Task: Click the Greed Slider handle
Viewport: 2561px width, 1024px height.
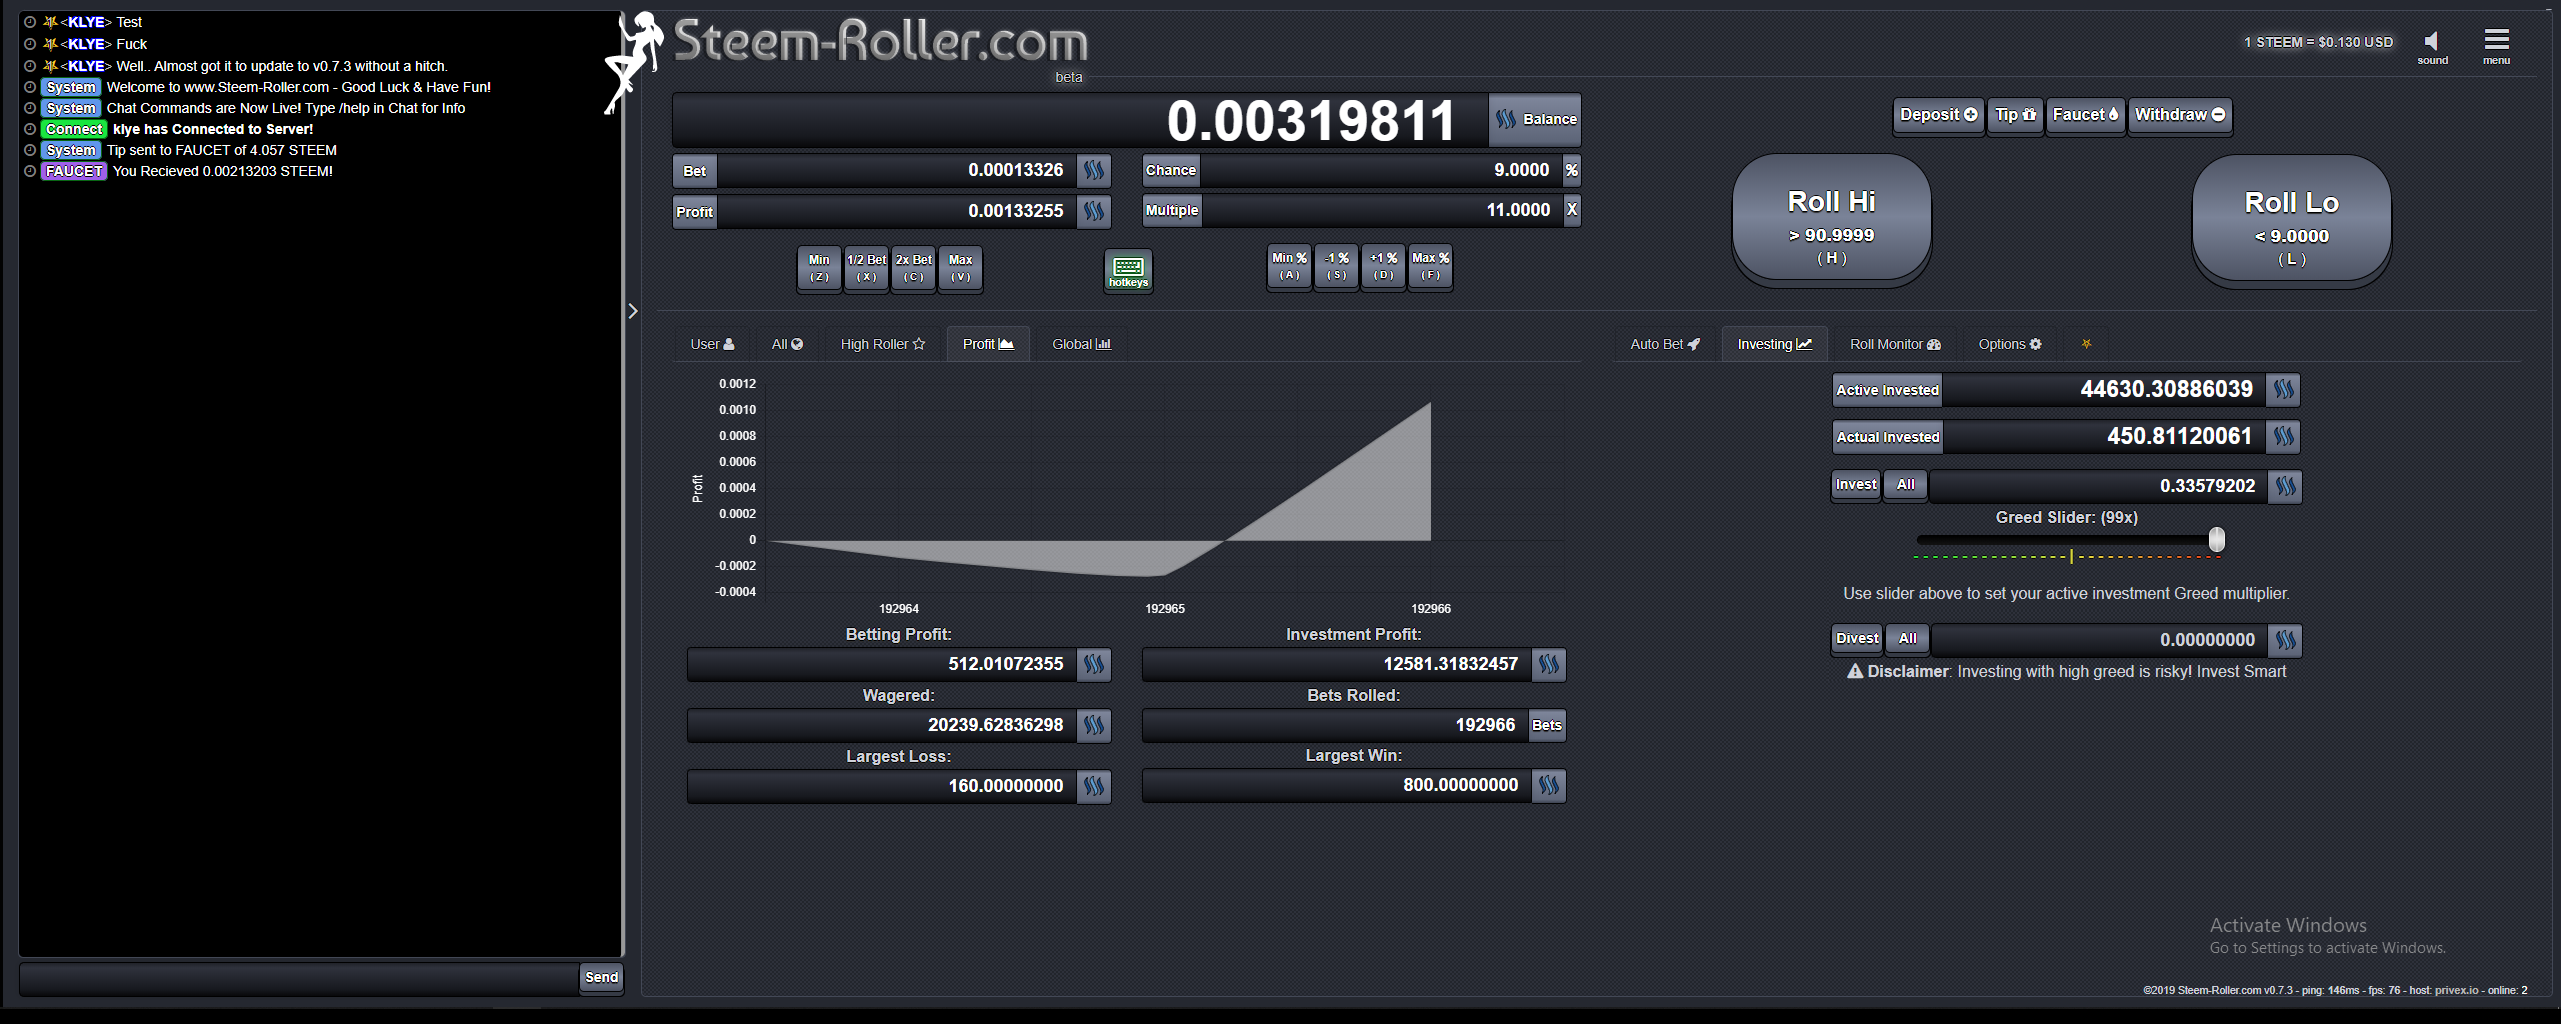Action: tap(2217, 540)
